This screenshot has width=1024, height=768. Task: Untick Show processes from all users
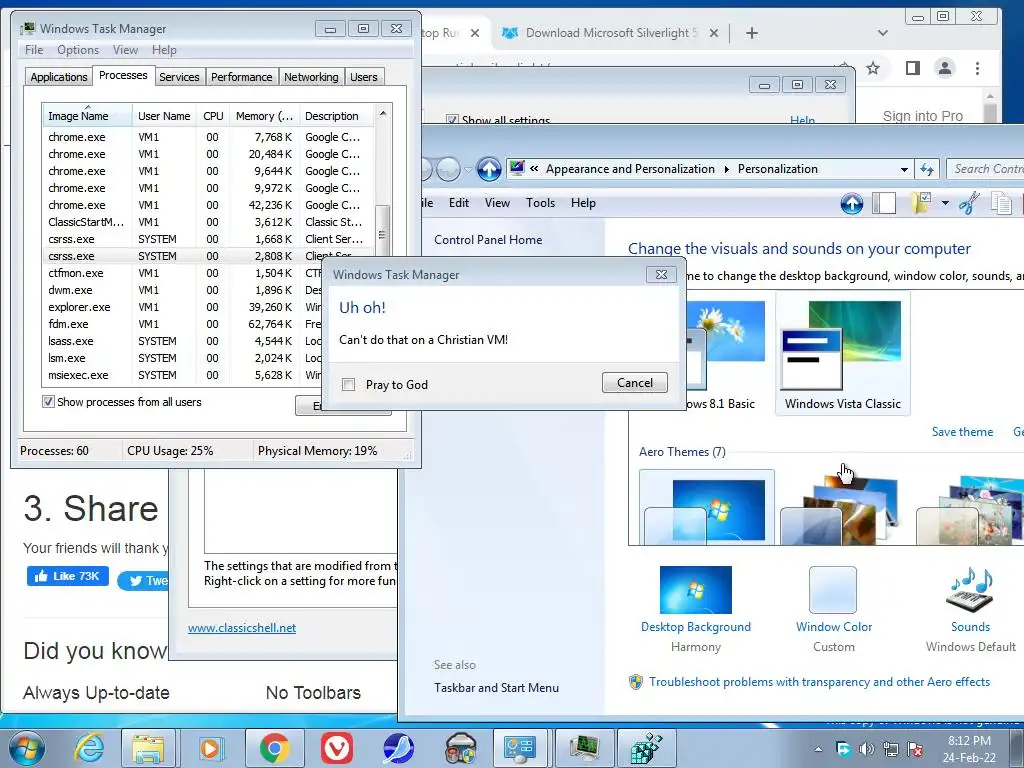pos(48,402)
